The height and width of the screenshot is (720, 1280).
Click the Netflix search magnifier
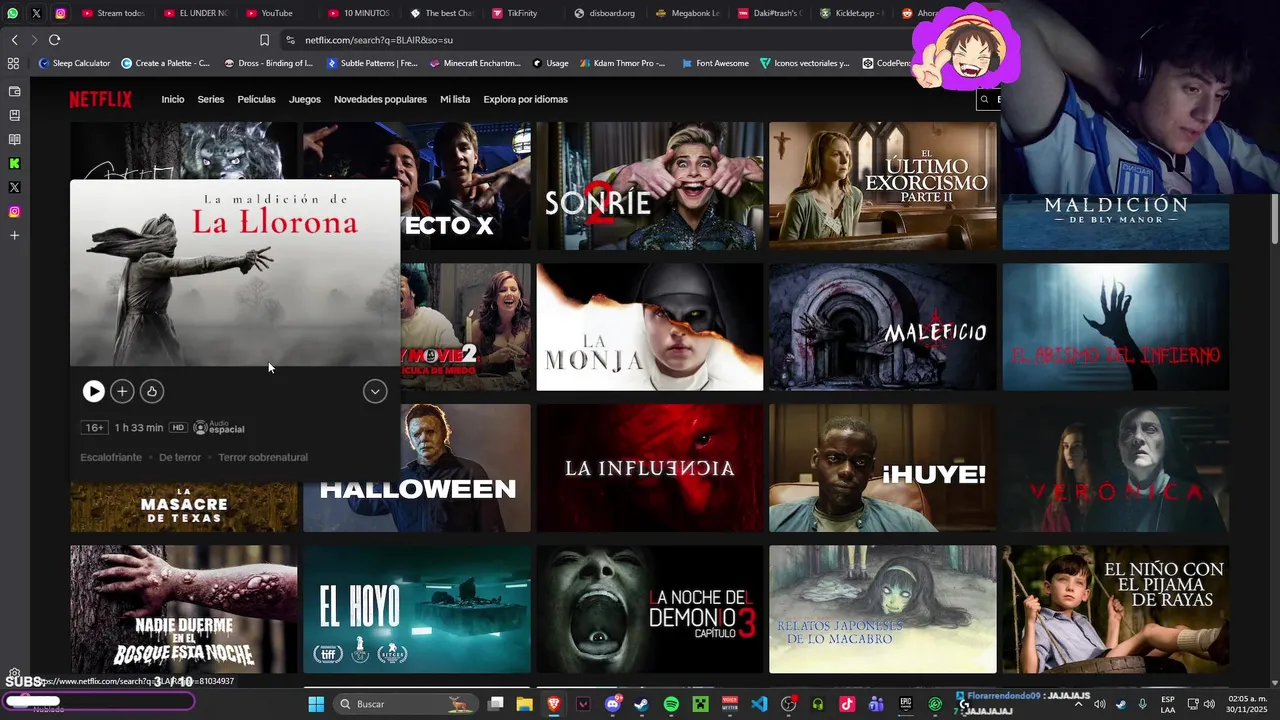(x=984, y=99)
